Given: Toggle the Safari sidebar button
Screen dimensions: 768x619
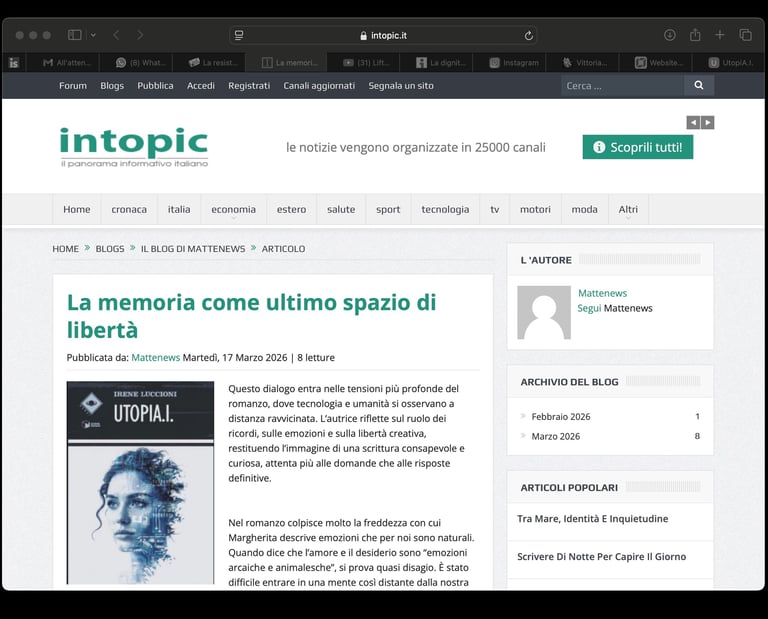Looking at the screenshot, I should 74,35.
